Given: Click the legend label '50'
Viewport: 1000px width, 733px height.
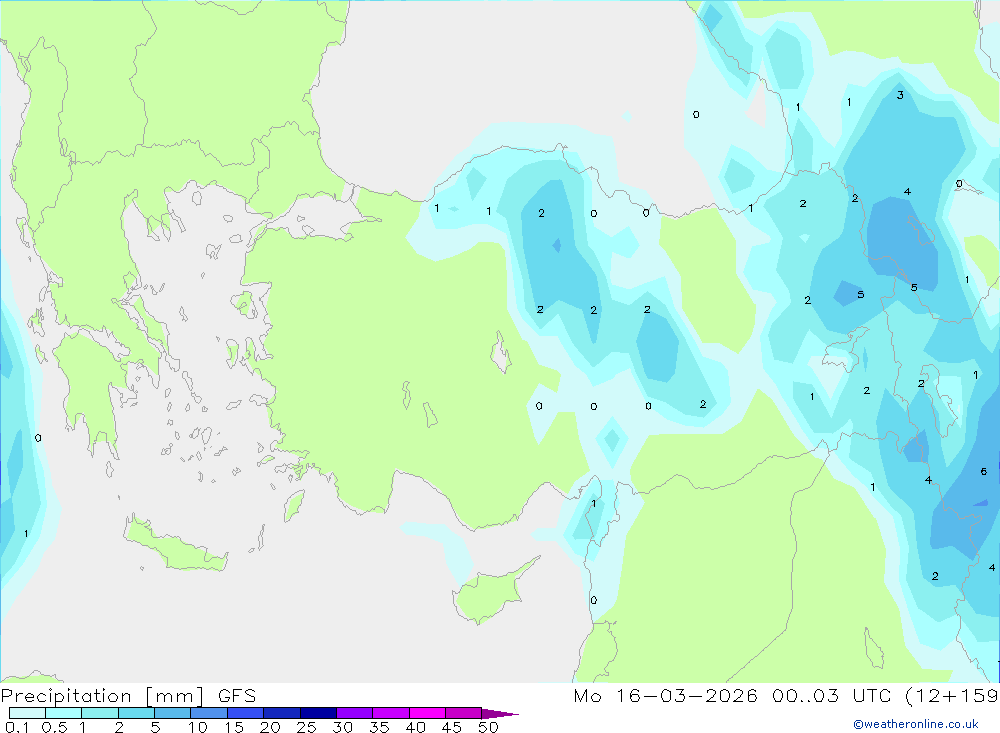Looking at the screenshot, I should point(488,727).
